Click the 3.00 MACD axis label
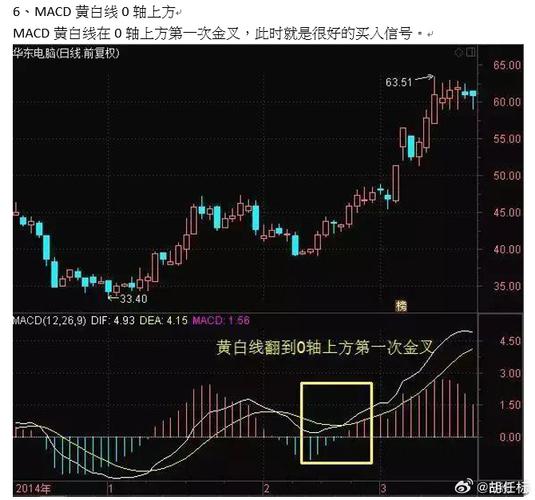This screenshot has width=535, height=500. coord(510,373)
